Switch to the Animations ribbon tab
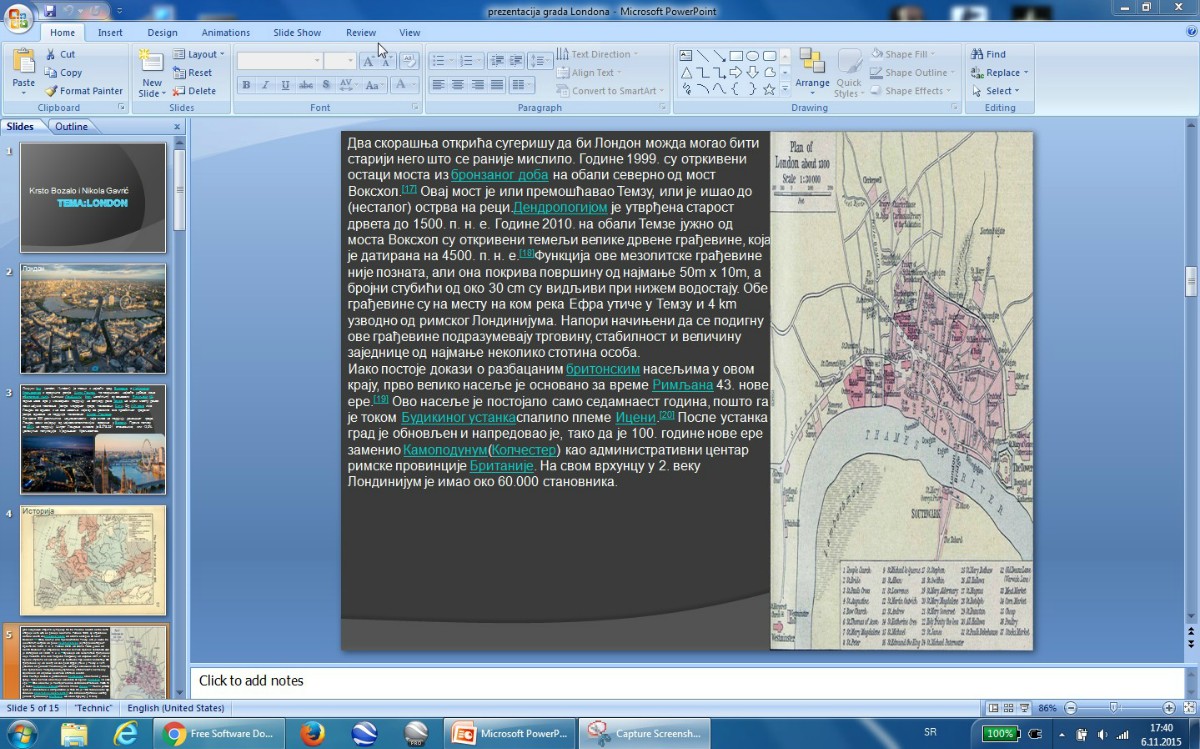 pyautogui.click(x=225, y=33)
